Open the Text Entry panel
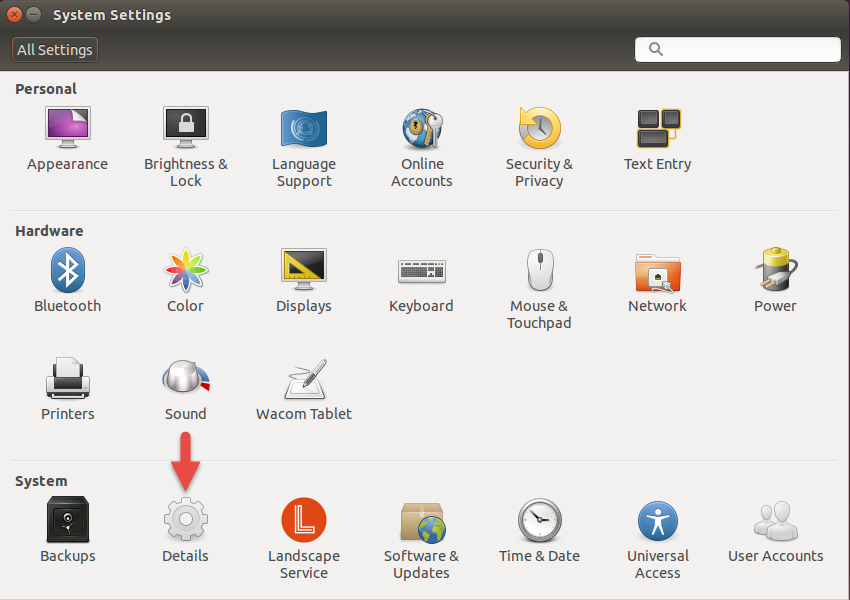Viewport: 850px width, 600px height. click(x=657, y=128)
